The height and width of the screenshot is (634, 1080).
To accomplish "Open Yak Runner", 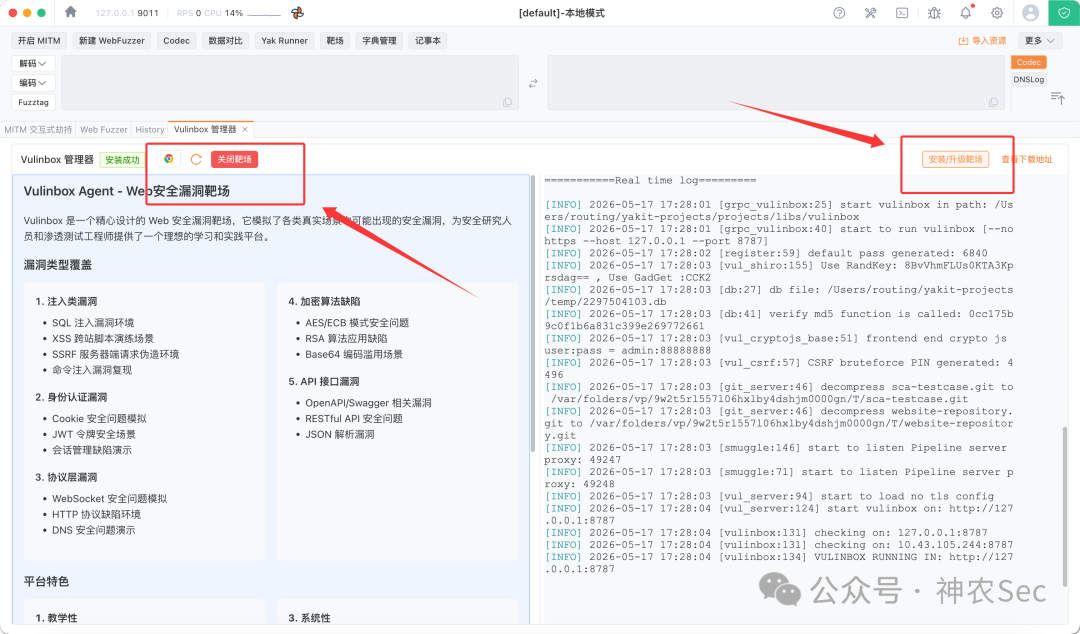I will pyautogui.click(x=284, y=41).
